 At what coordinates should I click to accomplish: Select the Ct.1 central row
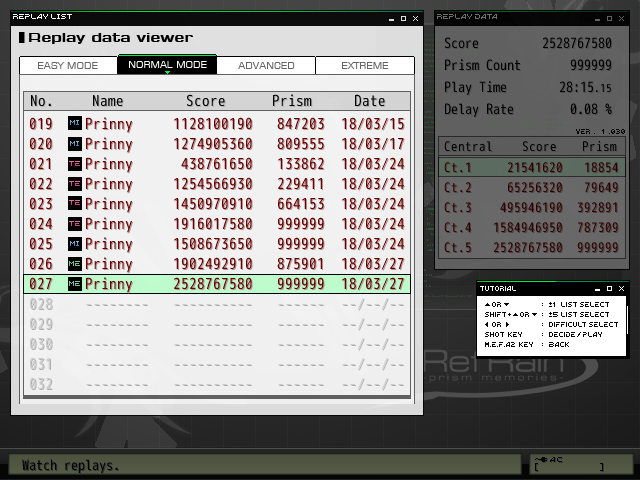click(x=532, y=168)
